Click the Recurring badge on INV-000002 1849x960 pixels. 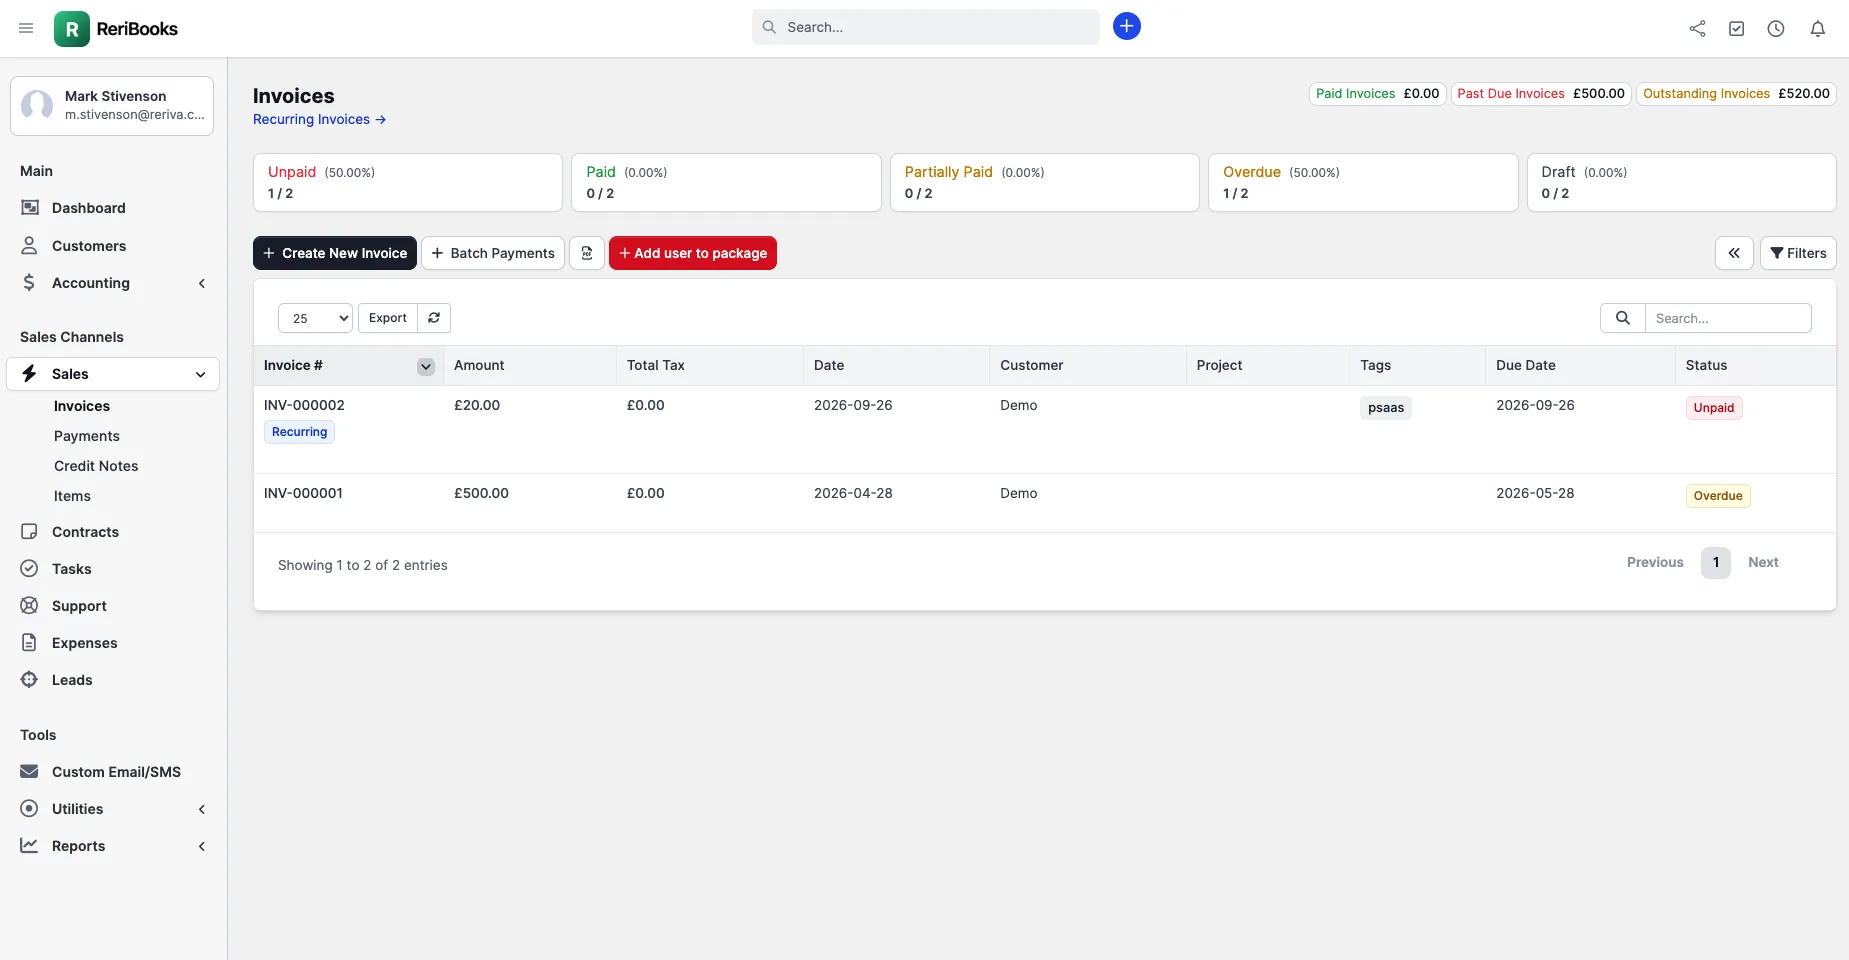pos(299,432)
